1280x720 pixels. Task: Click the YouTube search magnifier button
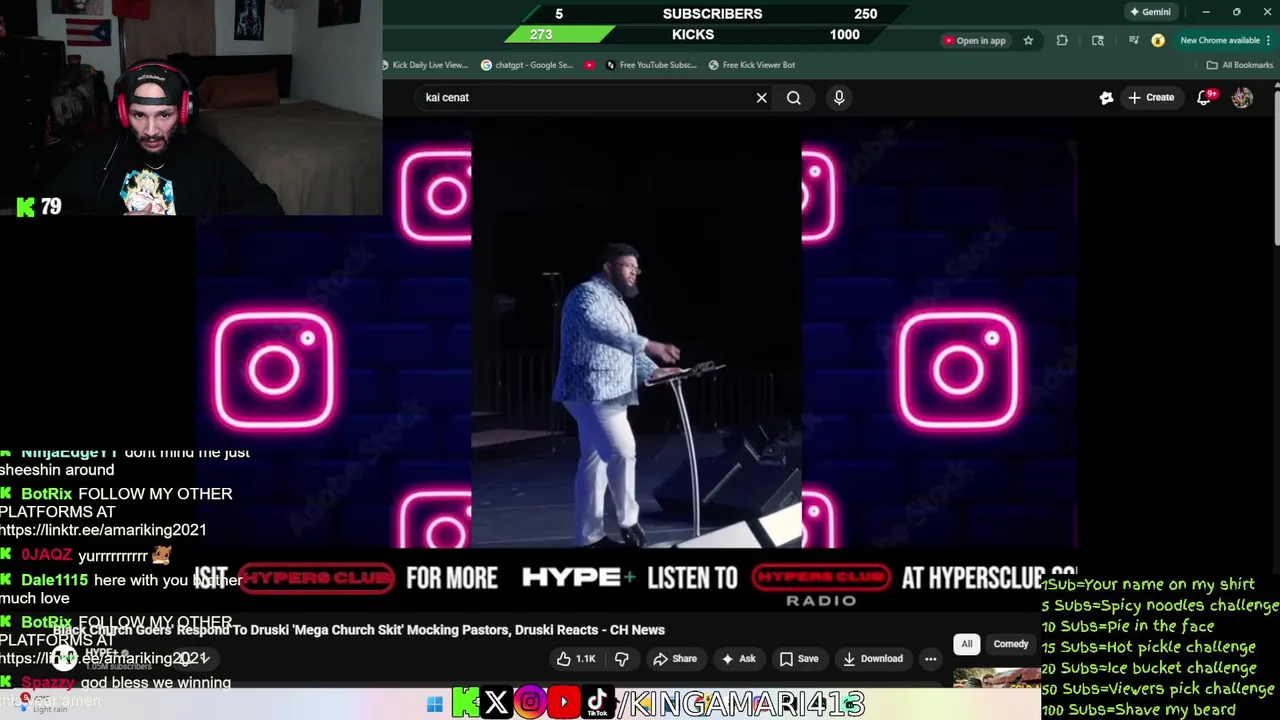pyautogui.click(x=794, y=97)
